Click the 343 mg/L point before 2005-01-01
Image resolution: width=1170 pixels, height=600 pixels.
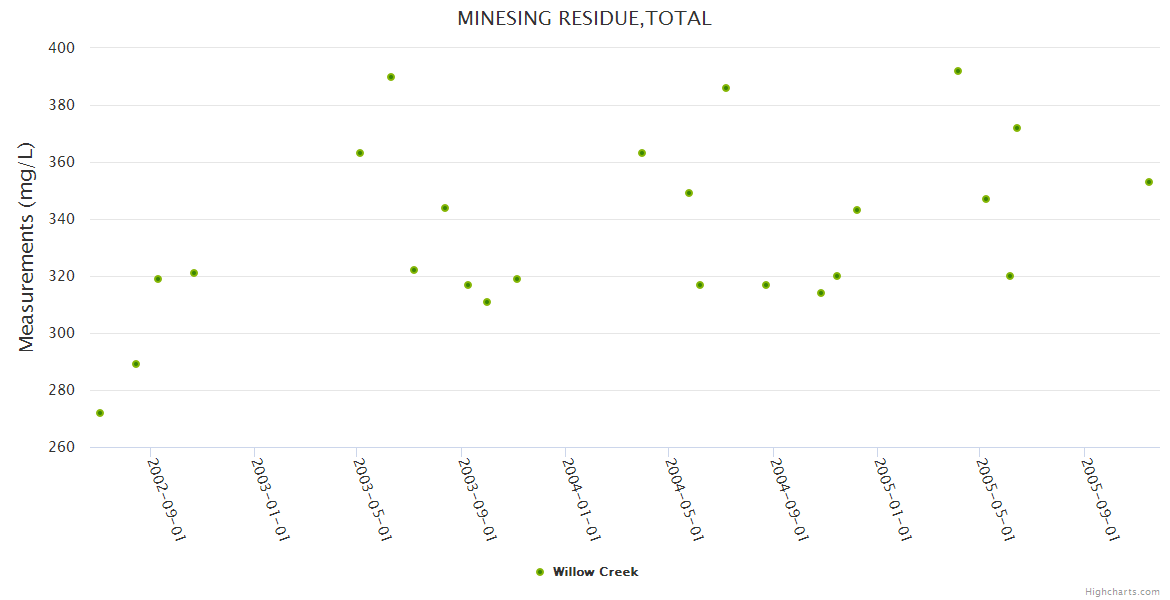tap(857, 210)
